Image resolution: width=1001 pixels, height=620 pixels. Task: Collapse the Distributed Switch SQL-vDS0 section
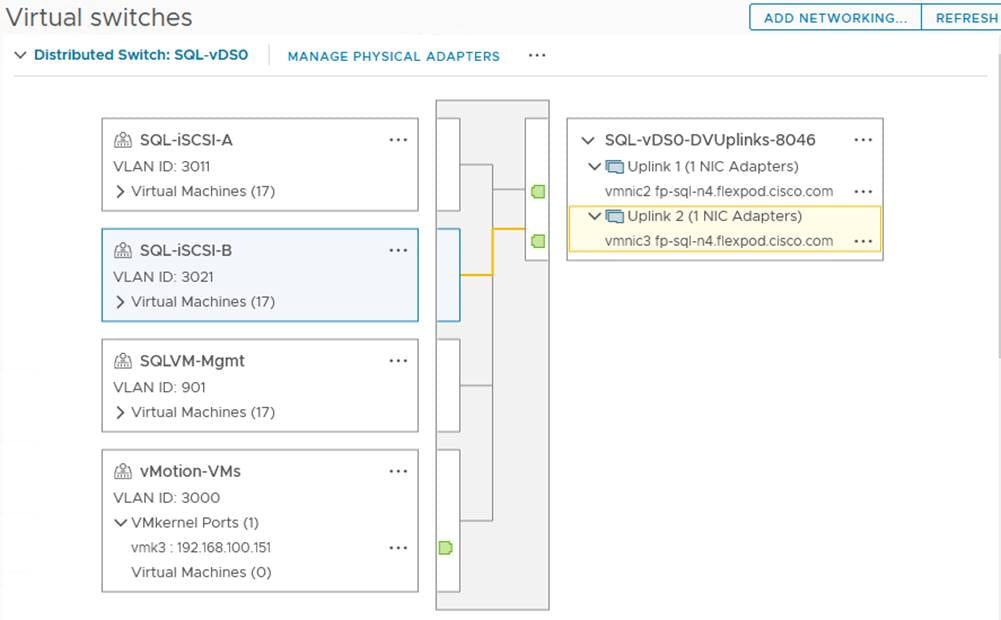point(20,55)
